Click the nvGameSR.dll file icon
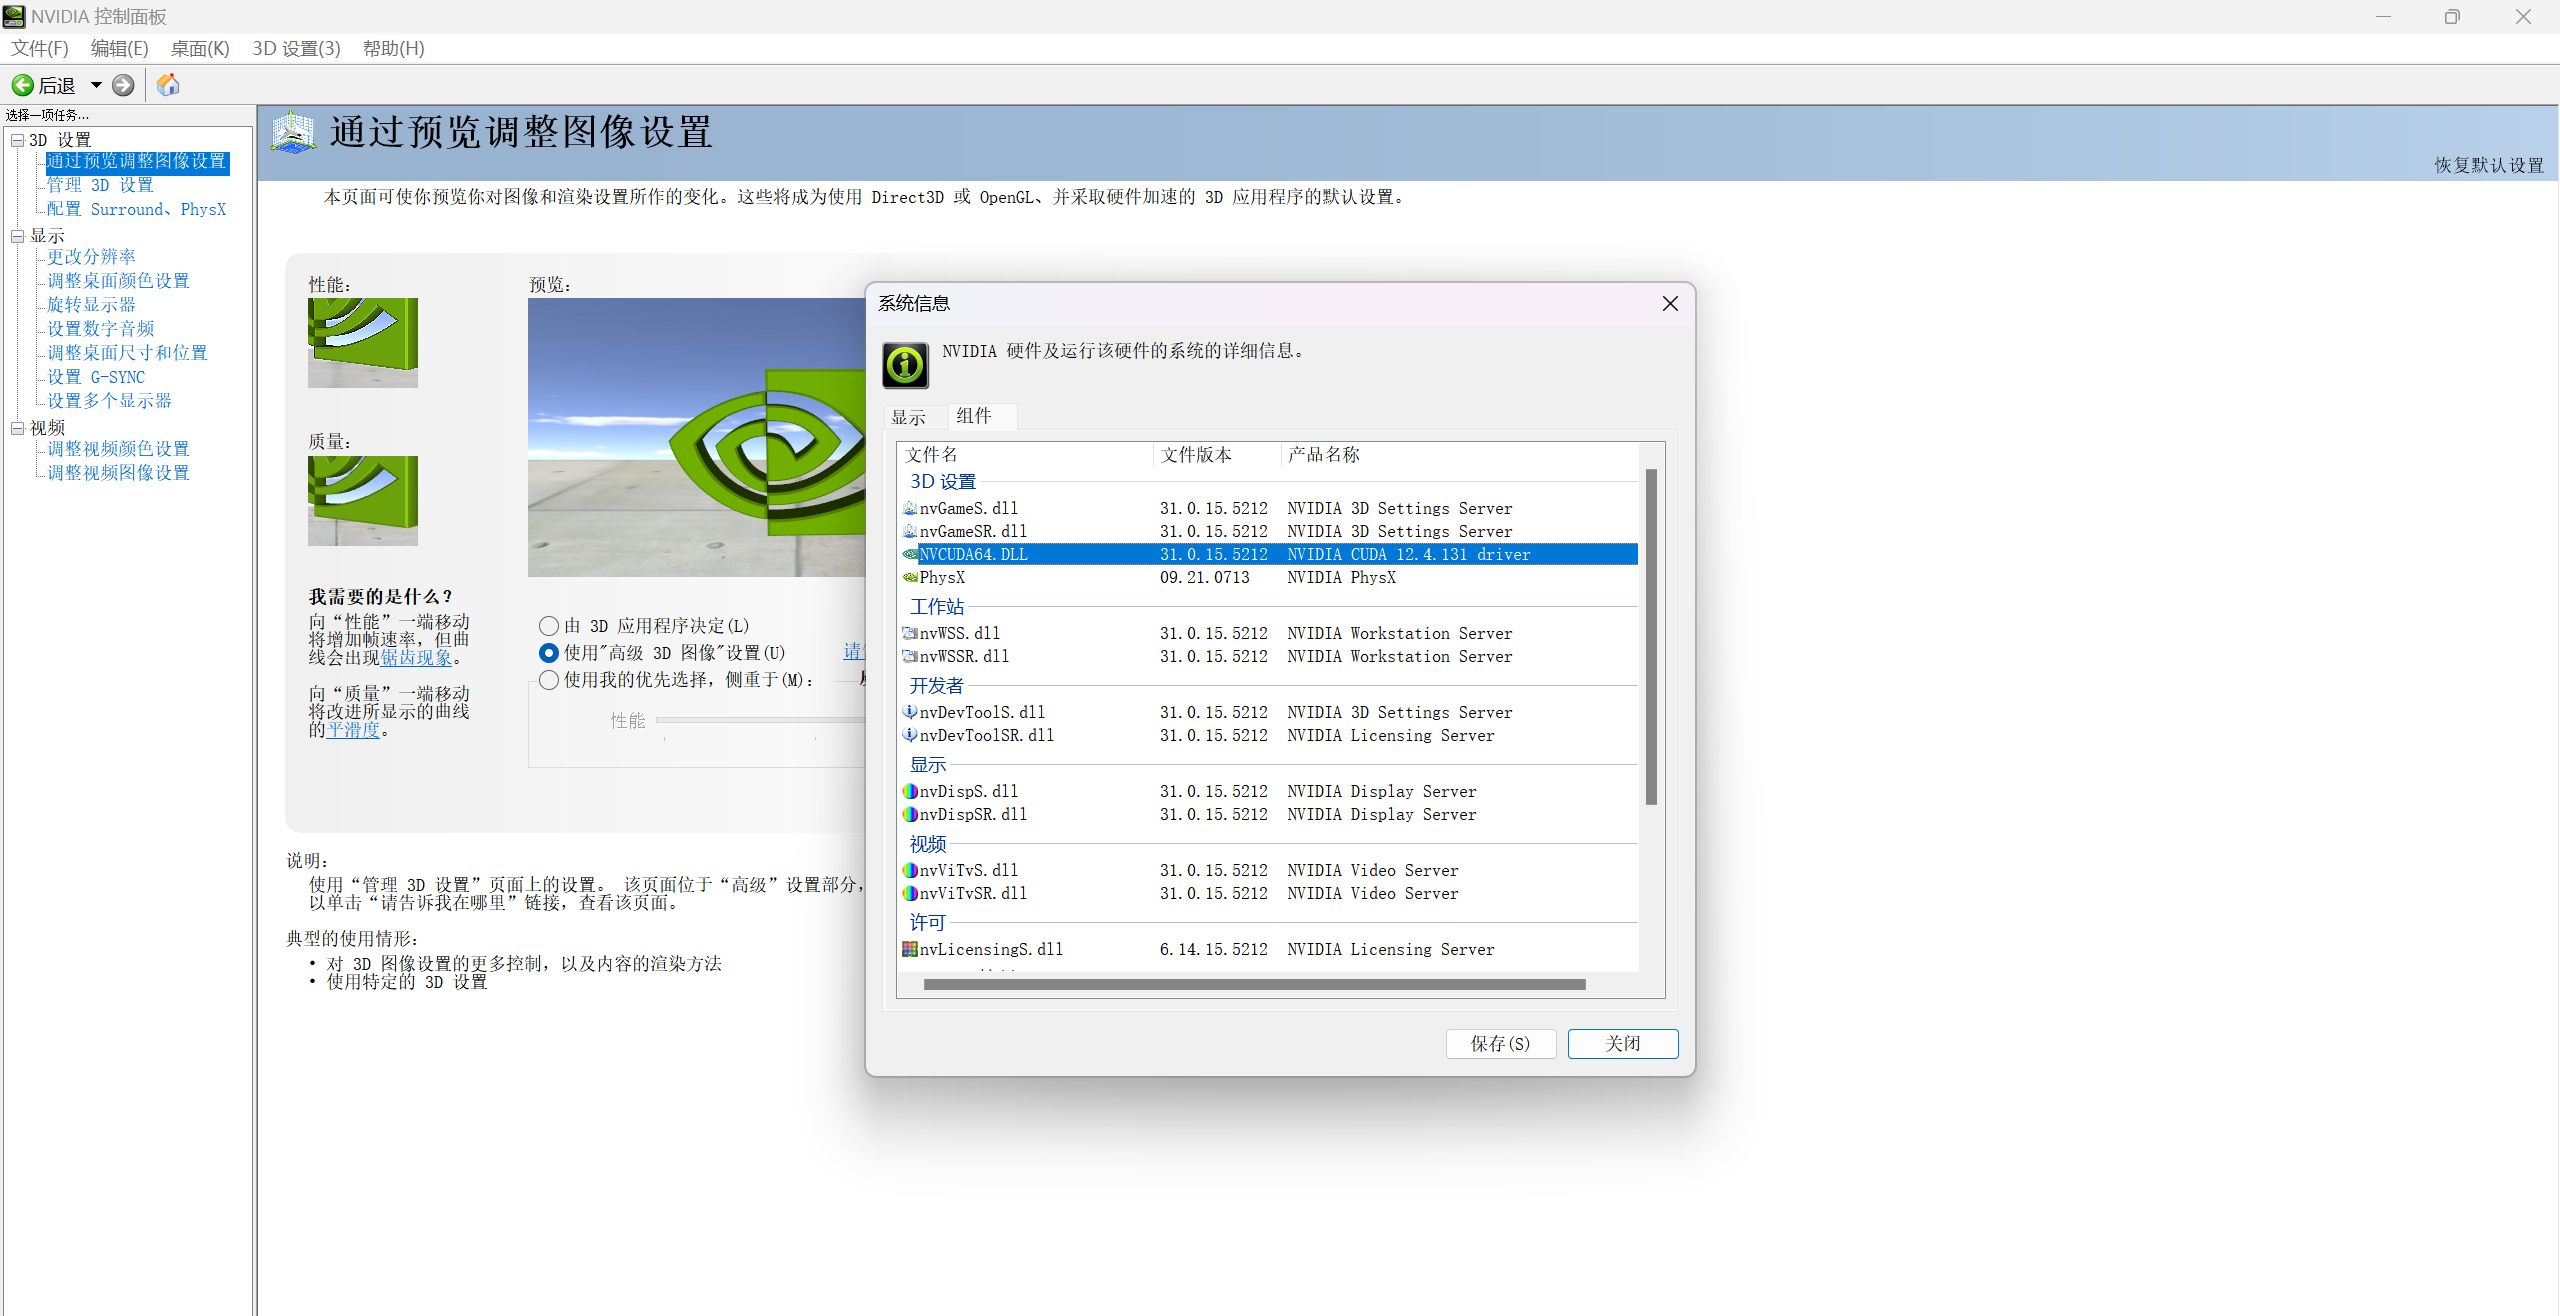The width and height of the screenshot is (2560, 1316). pyautogui.click(x=910, y=531)
